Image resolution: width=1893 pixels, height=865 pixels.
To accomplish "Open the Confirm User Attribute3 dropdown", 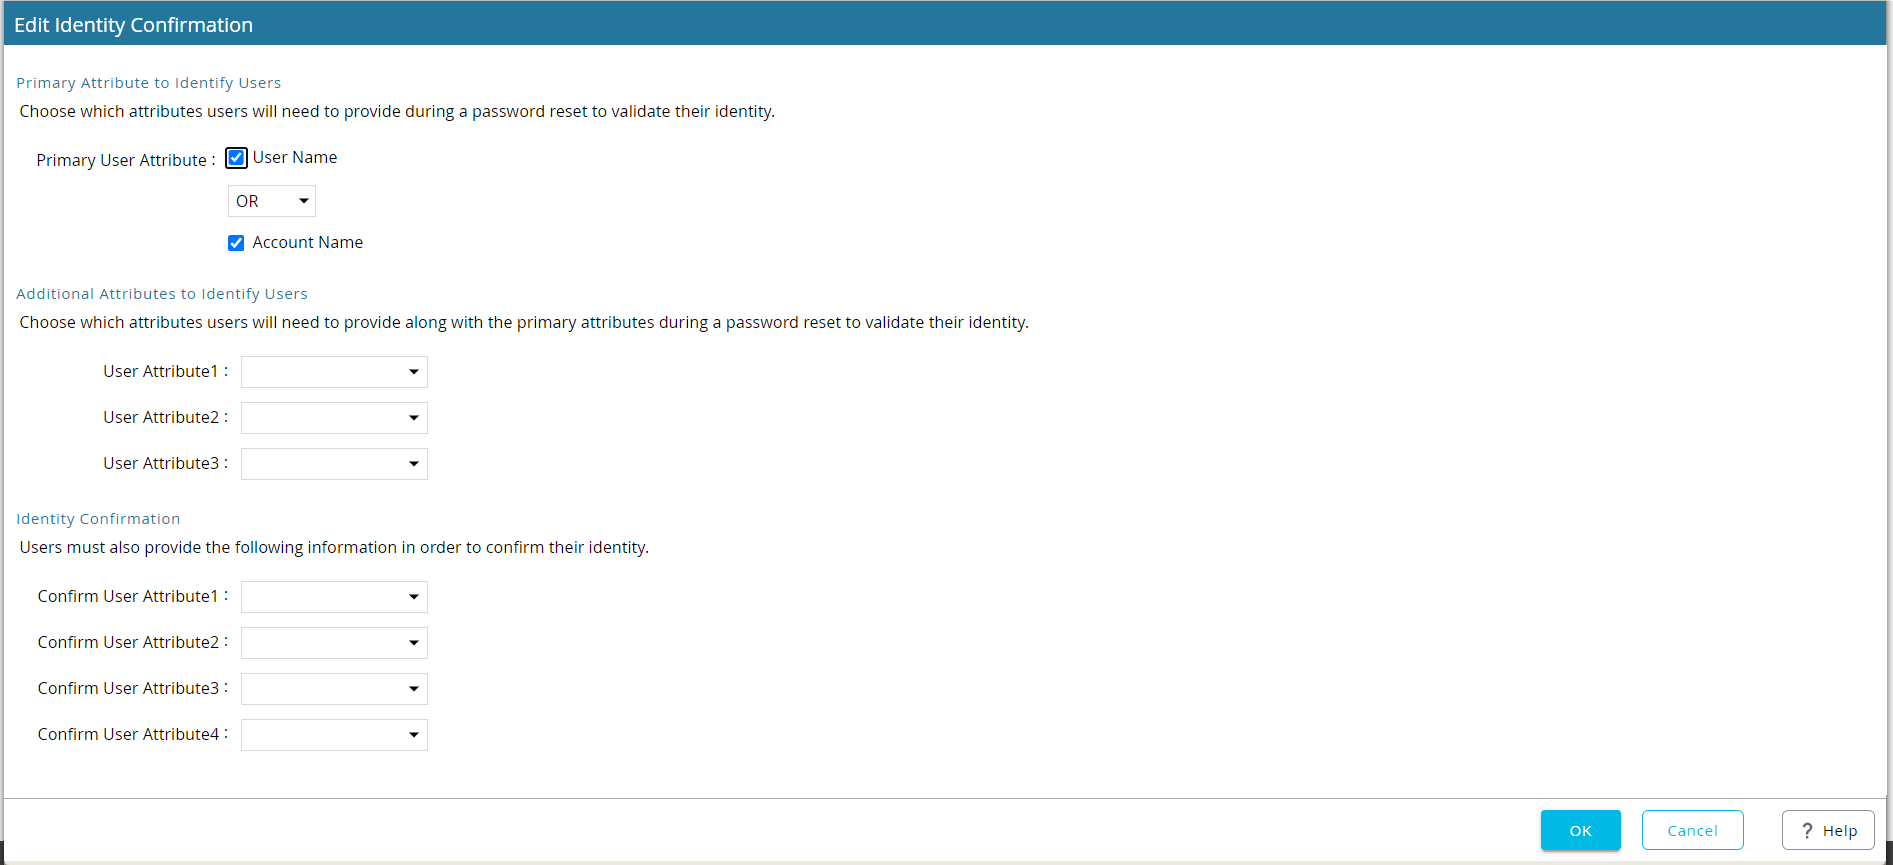I will (334, 689).
